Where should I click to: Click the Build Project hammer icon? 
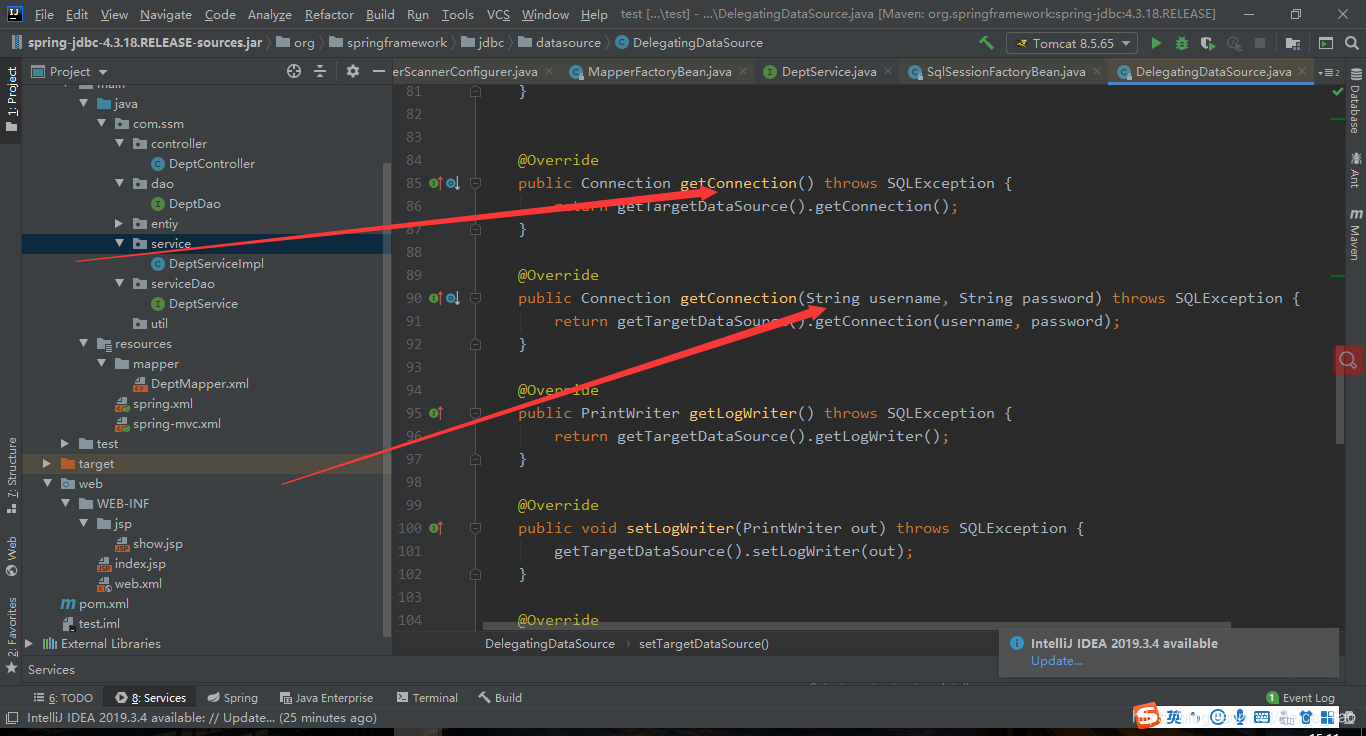(x=986, y=43)
